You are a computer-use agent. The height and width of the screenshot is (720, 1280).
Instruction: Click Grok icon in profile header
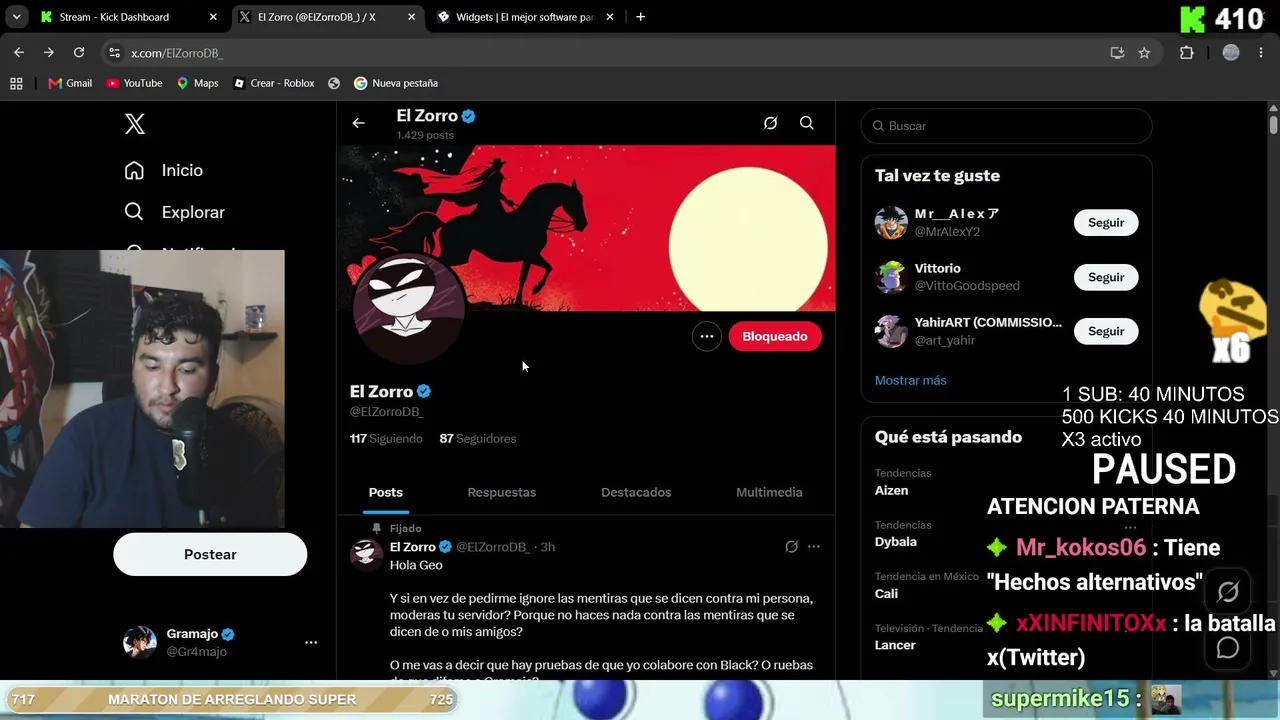click(x=770, y=123)
